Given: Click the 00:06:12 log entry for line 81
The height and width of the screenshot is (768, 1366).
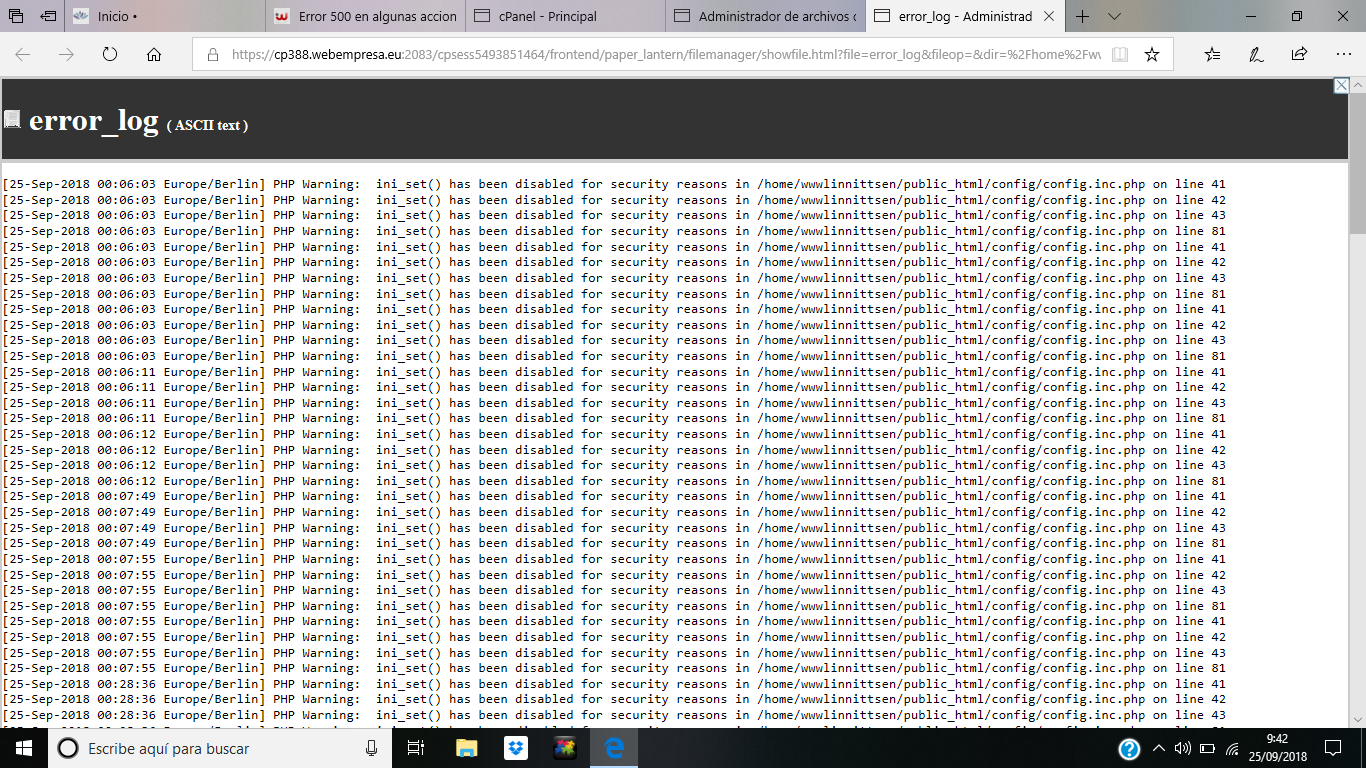Looking at the screenshot, I should [613, 481].
